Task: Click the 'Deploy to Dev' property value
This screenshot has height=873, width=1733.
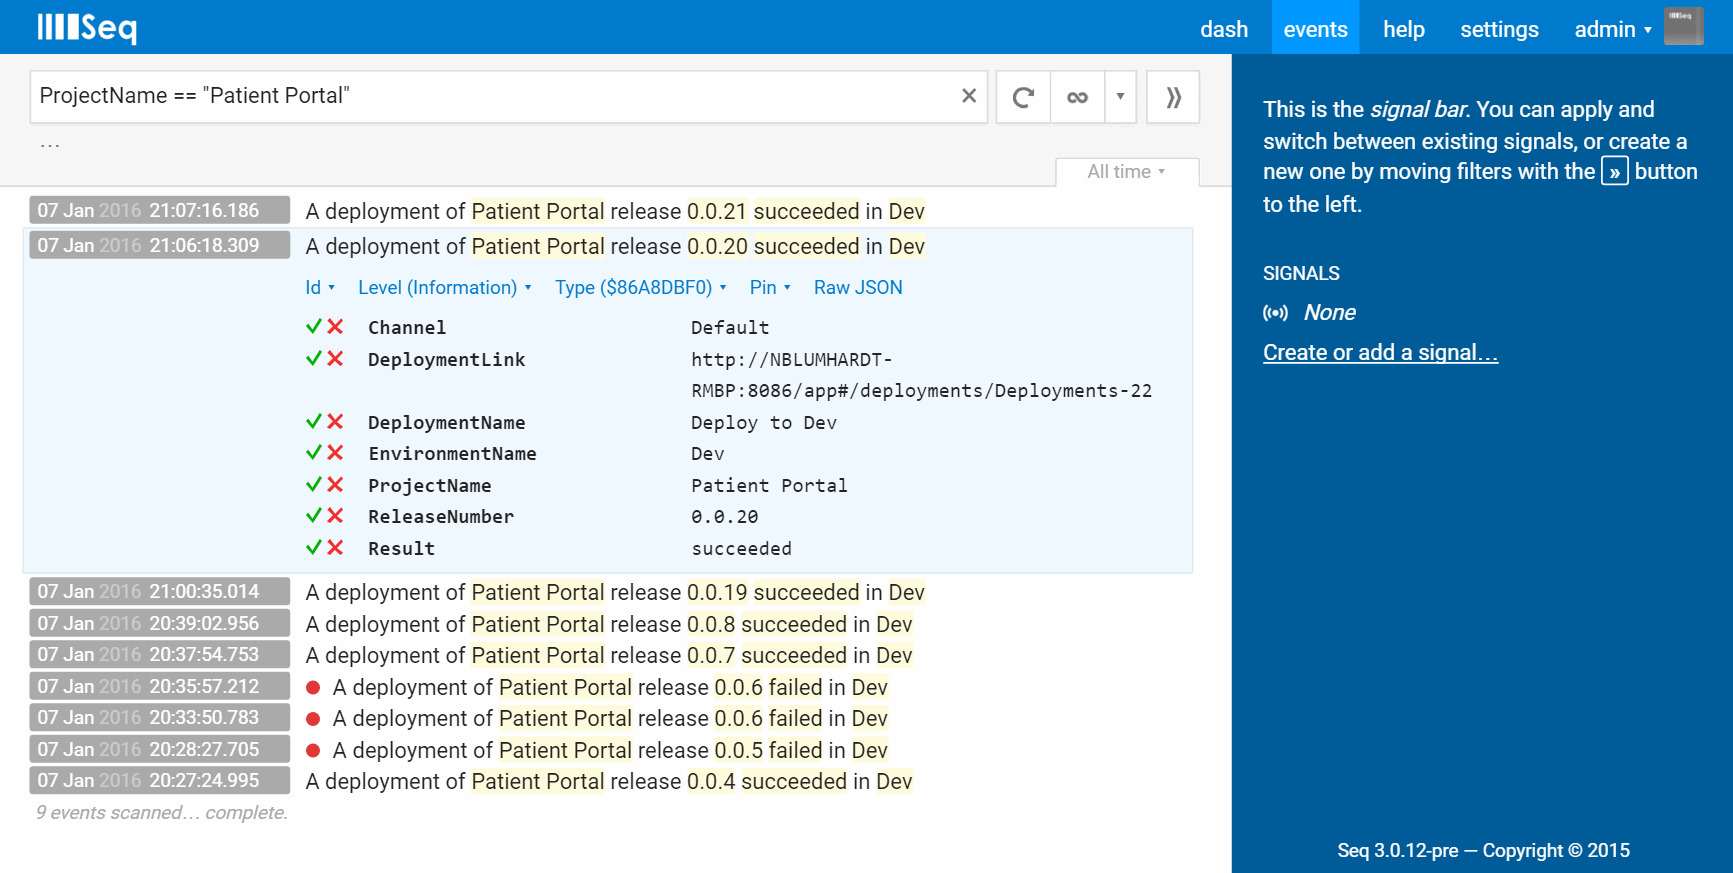Action: (764, 422)
